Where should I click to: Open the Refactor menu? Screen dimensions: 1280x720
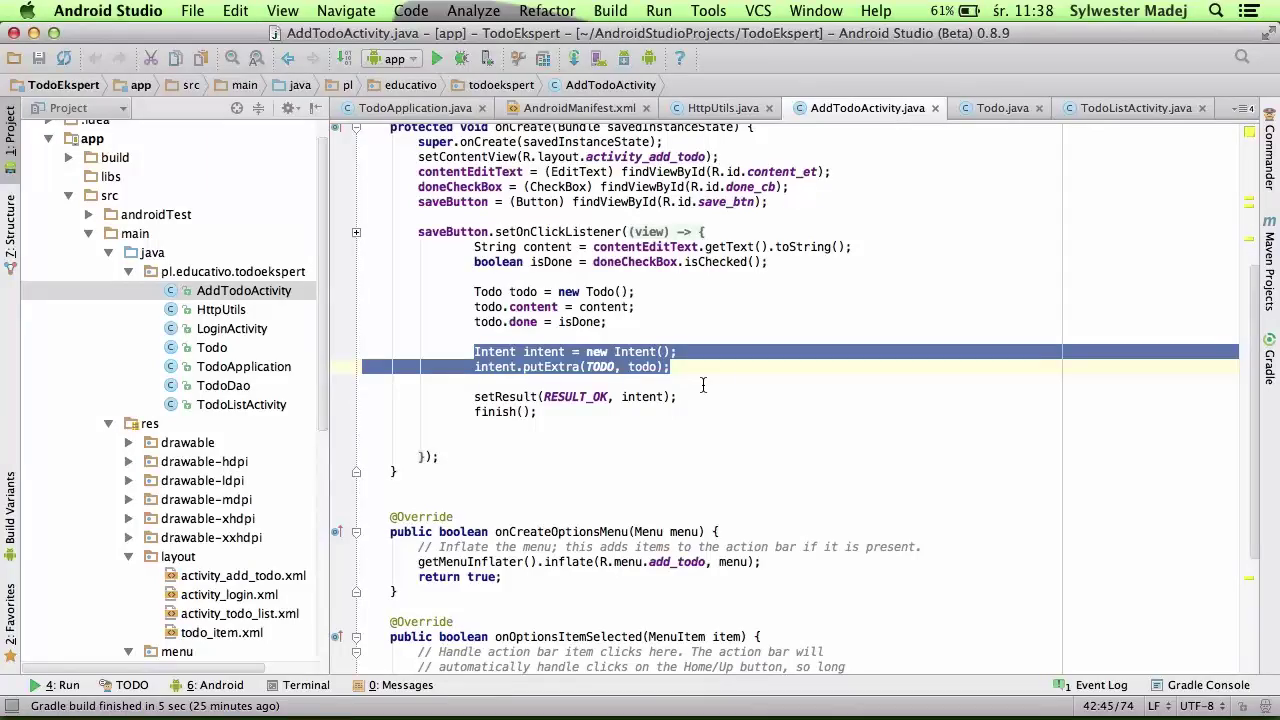[x=547, y=11]
